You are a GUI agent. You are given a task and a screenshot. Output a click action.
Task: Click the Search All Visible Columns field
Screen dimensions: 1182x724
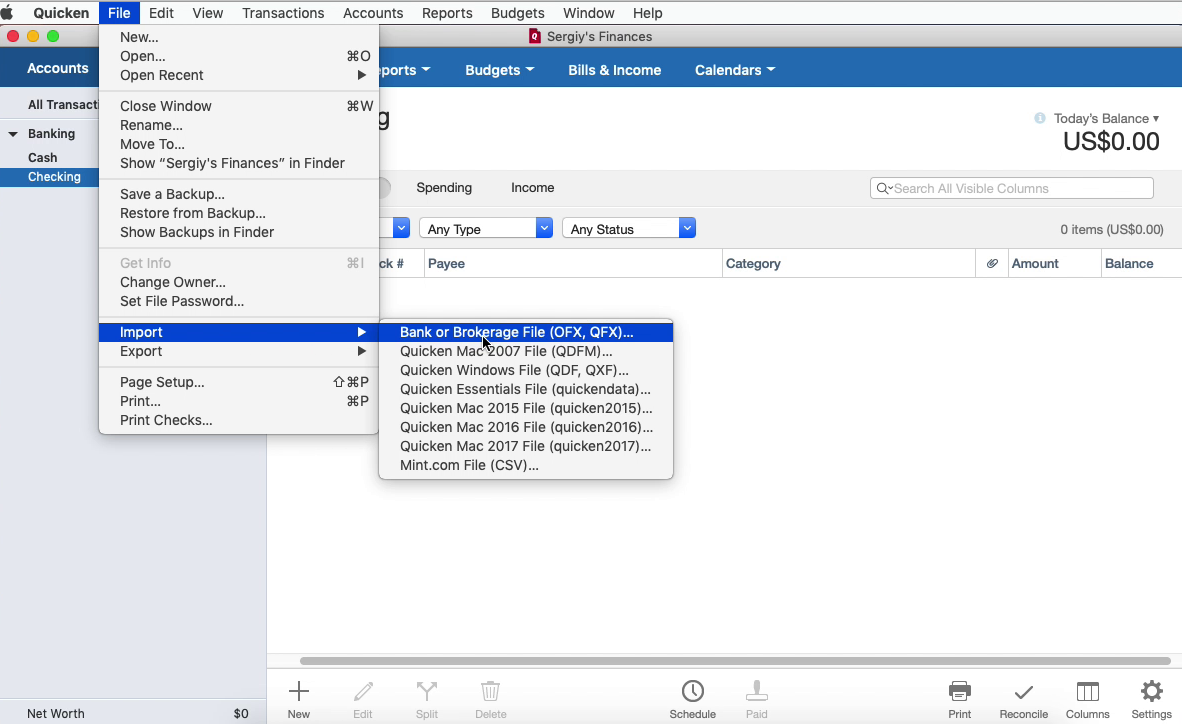[x=1012, y=189]
